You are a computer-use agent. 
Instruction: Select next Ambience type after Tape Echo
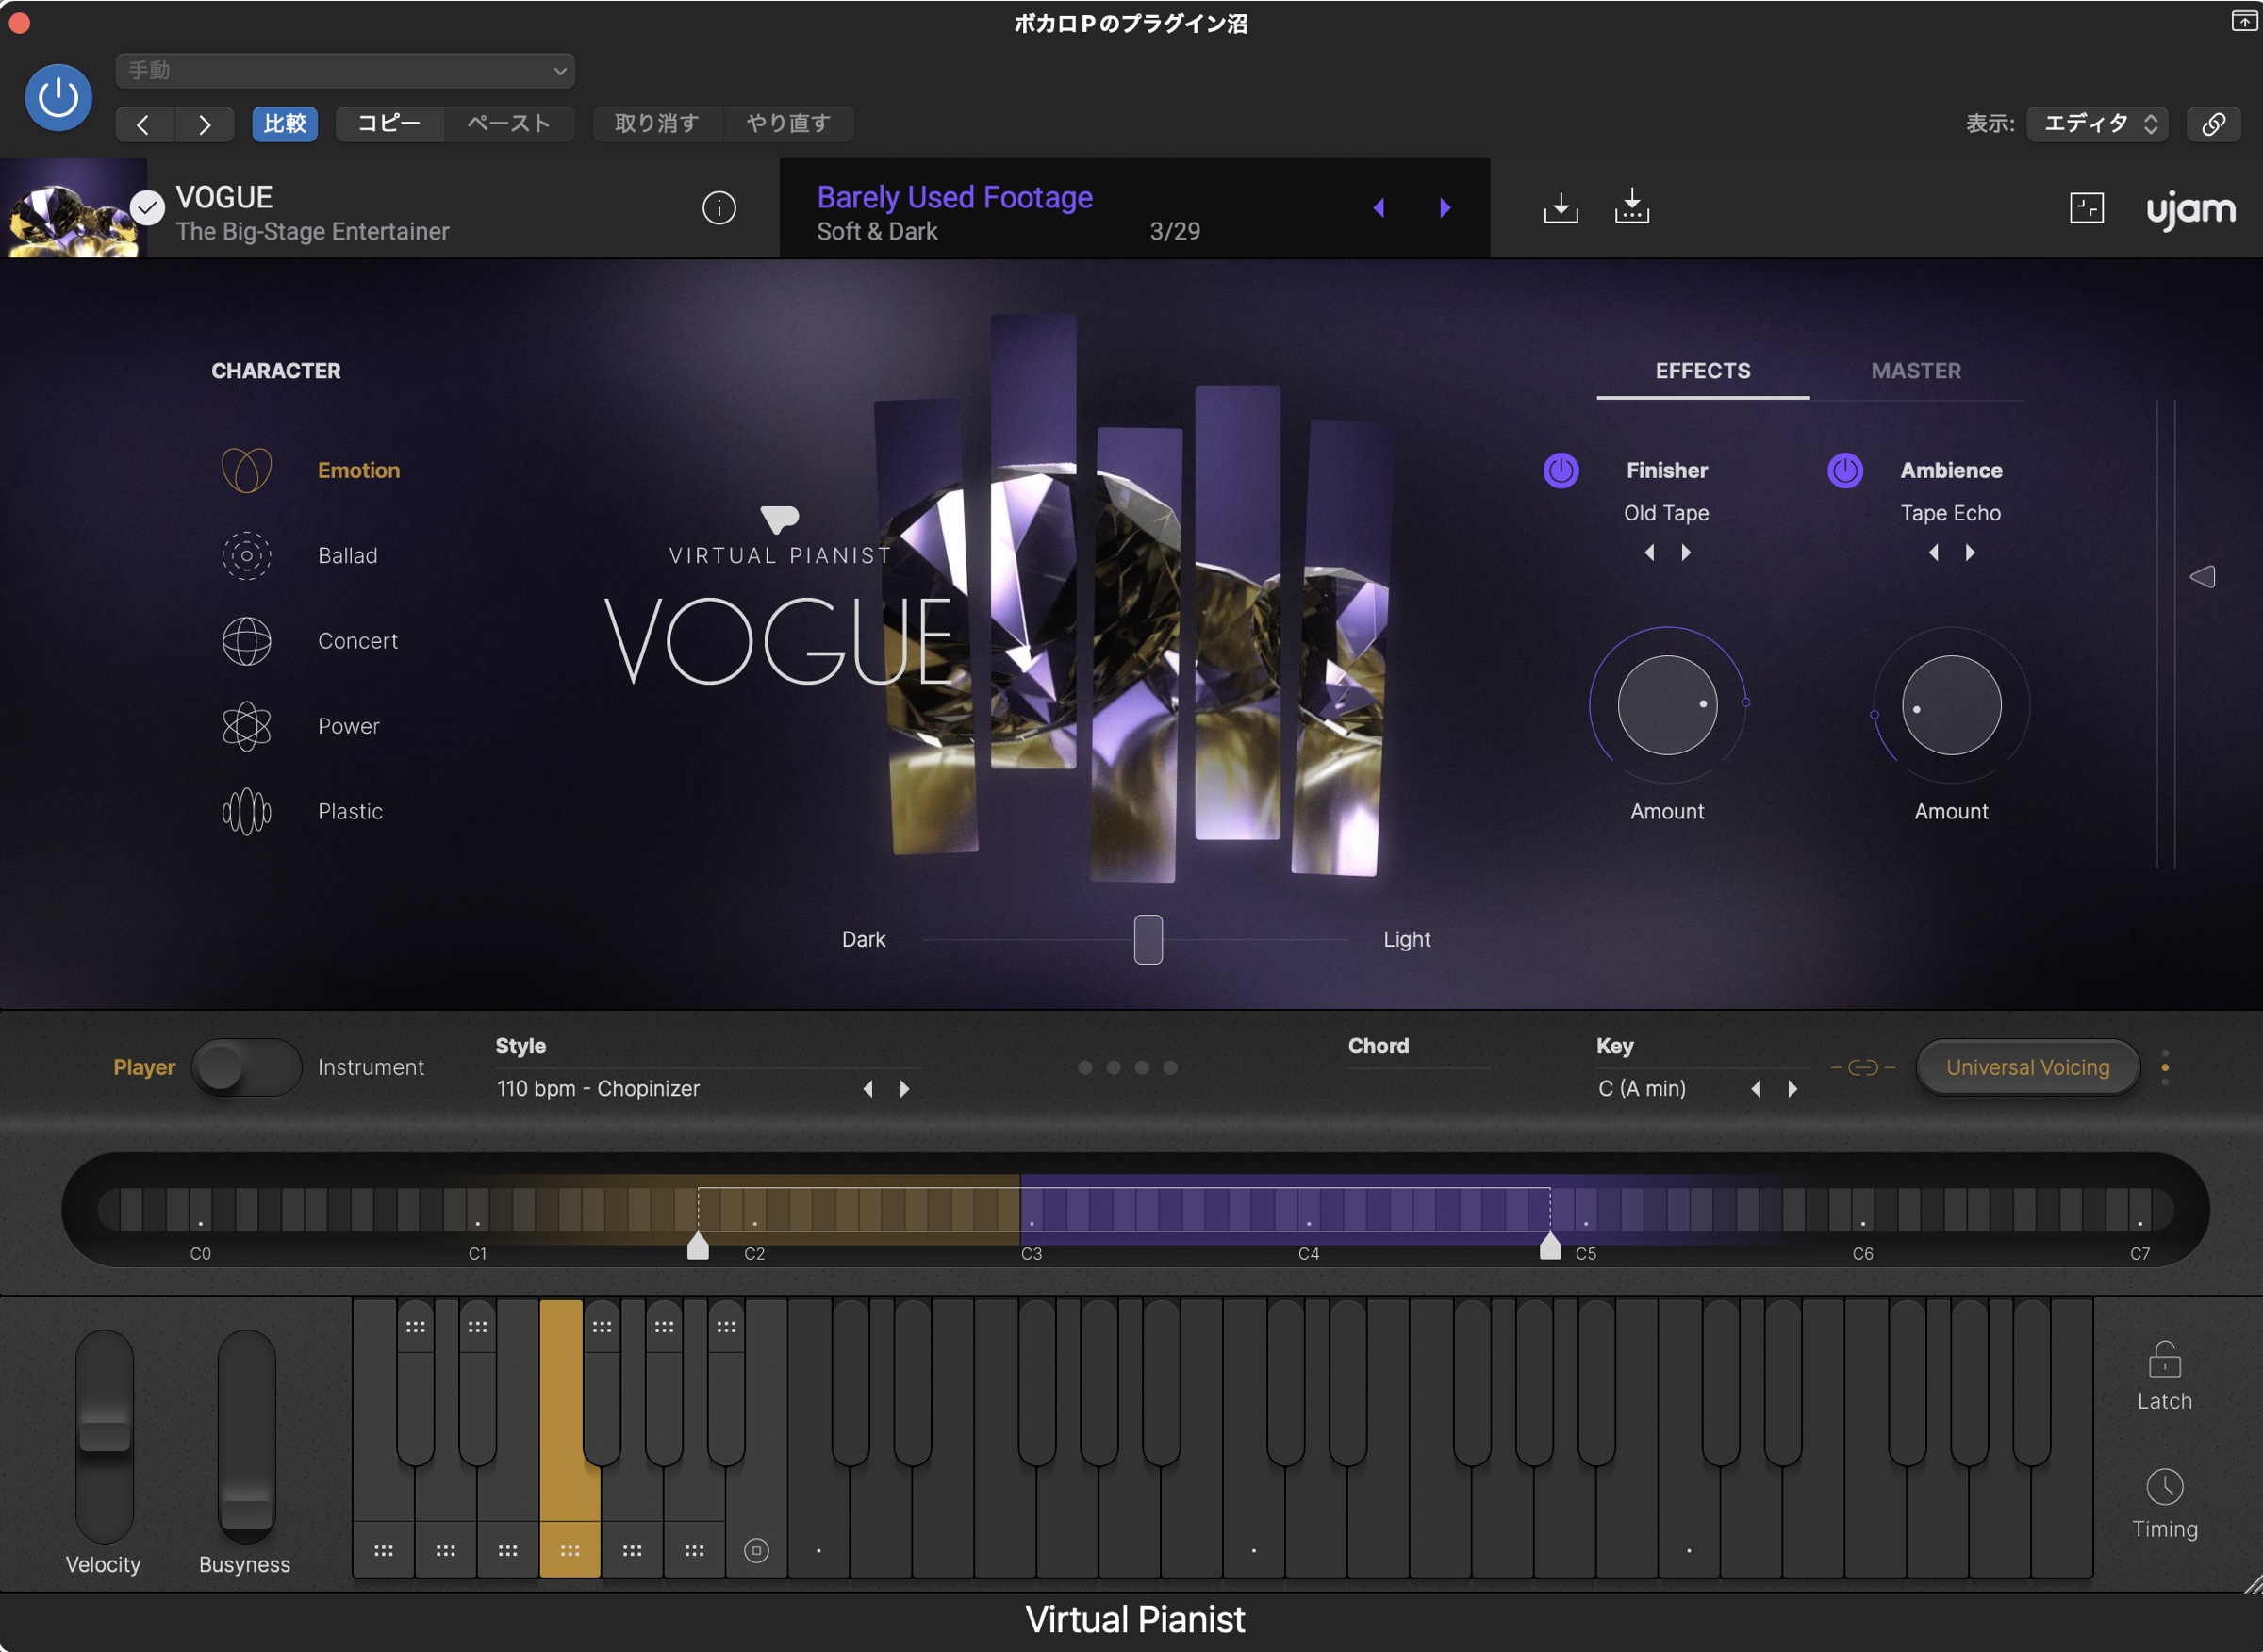point(1970,553)
